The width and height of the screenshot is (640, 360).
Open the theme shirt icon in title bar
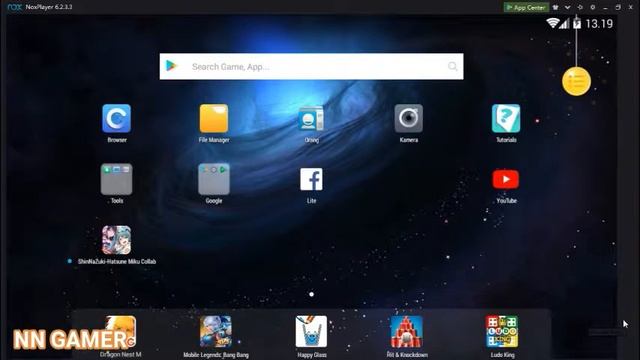click(x=556, y=7)
